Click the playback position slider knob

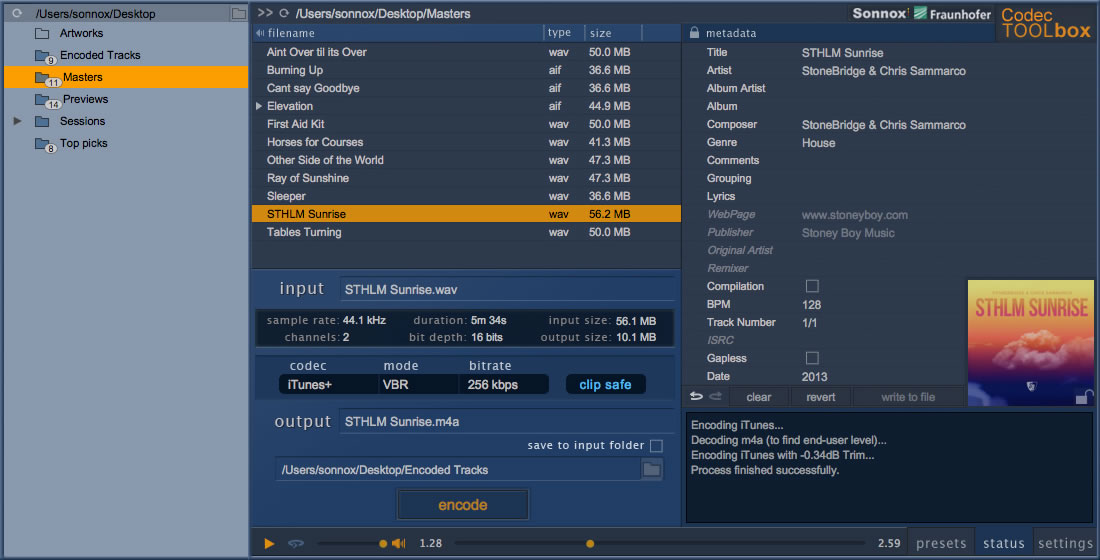click(590, 543)
